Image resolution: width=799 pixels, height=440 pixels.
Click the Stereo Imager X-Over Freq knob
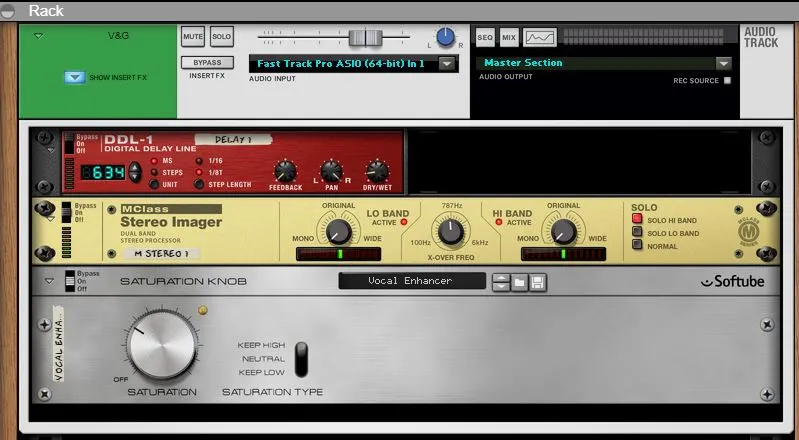point(451,232)
